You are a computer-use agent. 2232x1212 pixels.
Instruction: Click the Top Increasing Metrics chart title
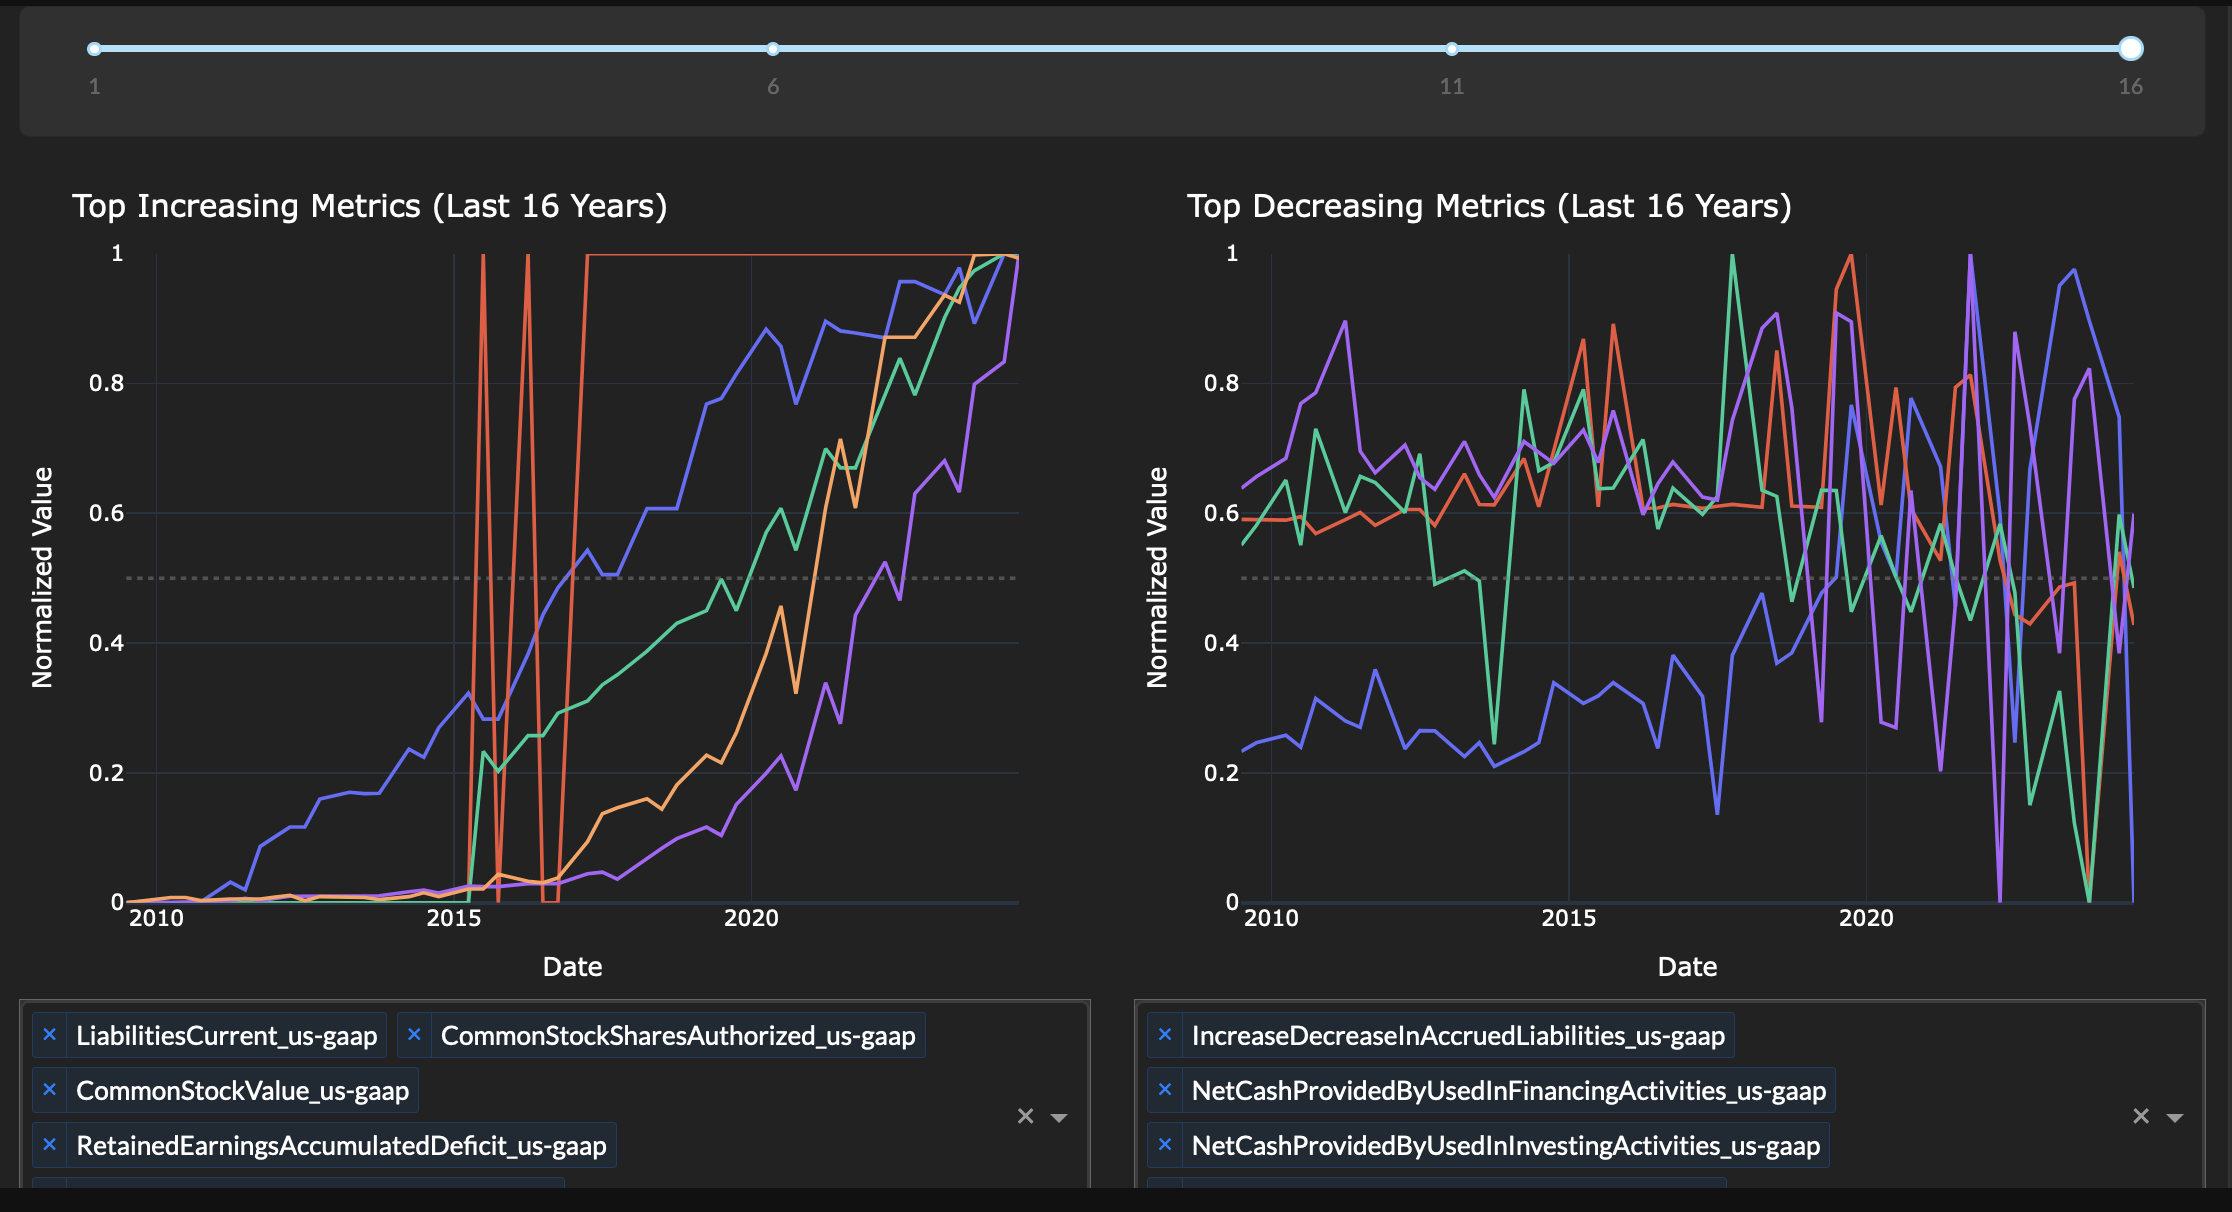pyautogui.click(x=369, y=206)
